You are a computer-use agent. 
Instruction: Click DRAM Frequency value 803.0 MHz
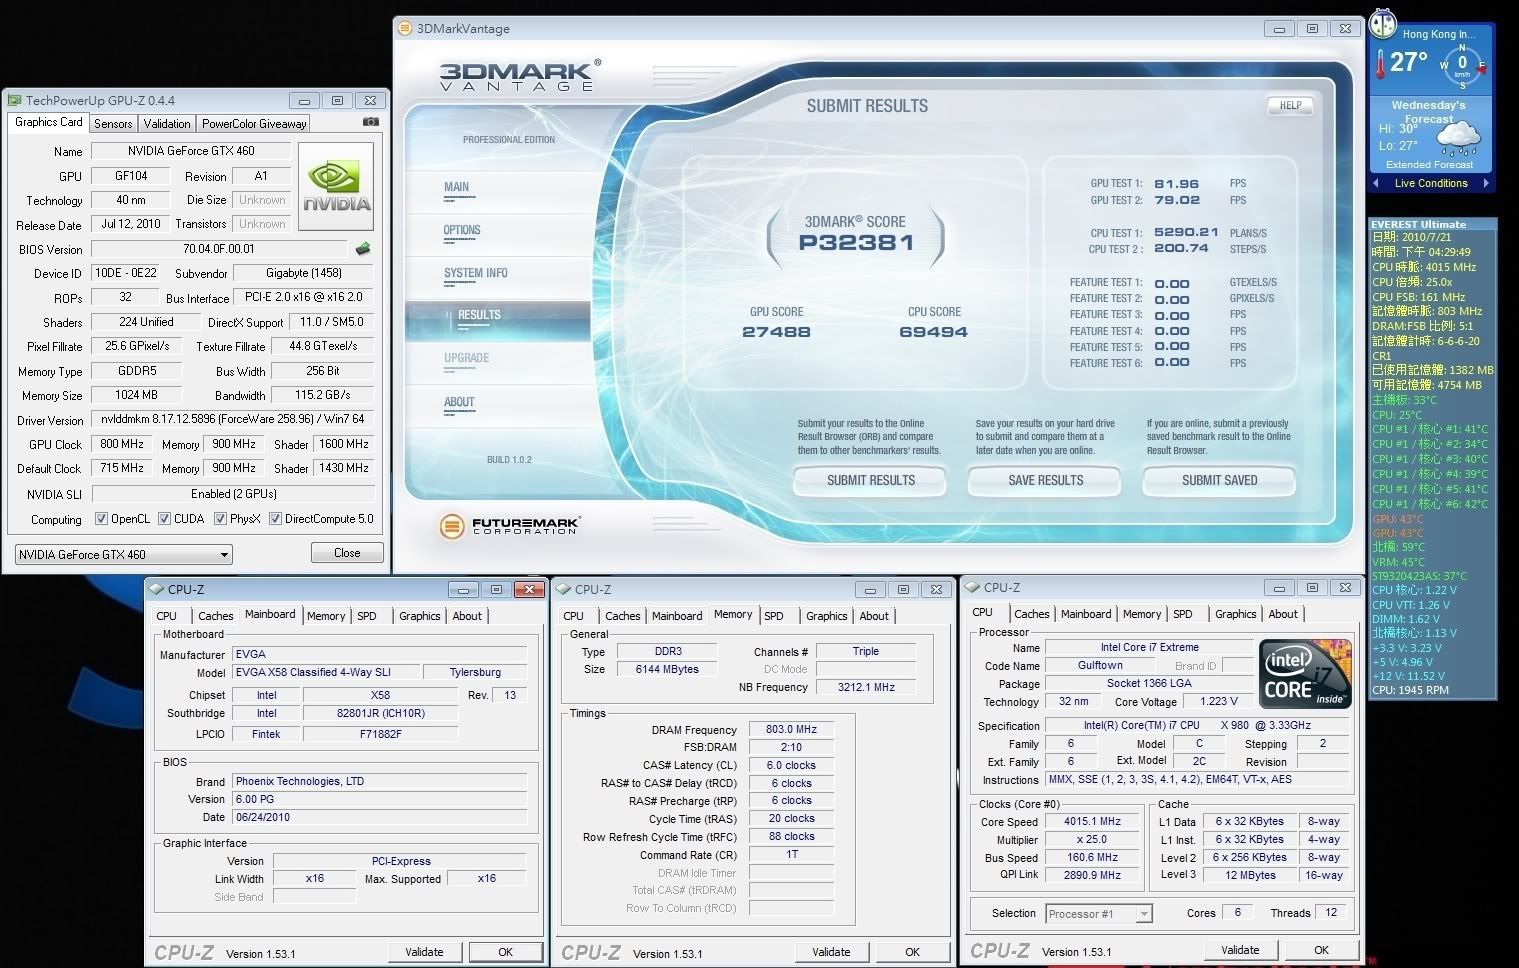coord(791,730)
